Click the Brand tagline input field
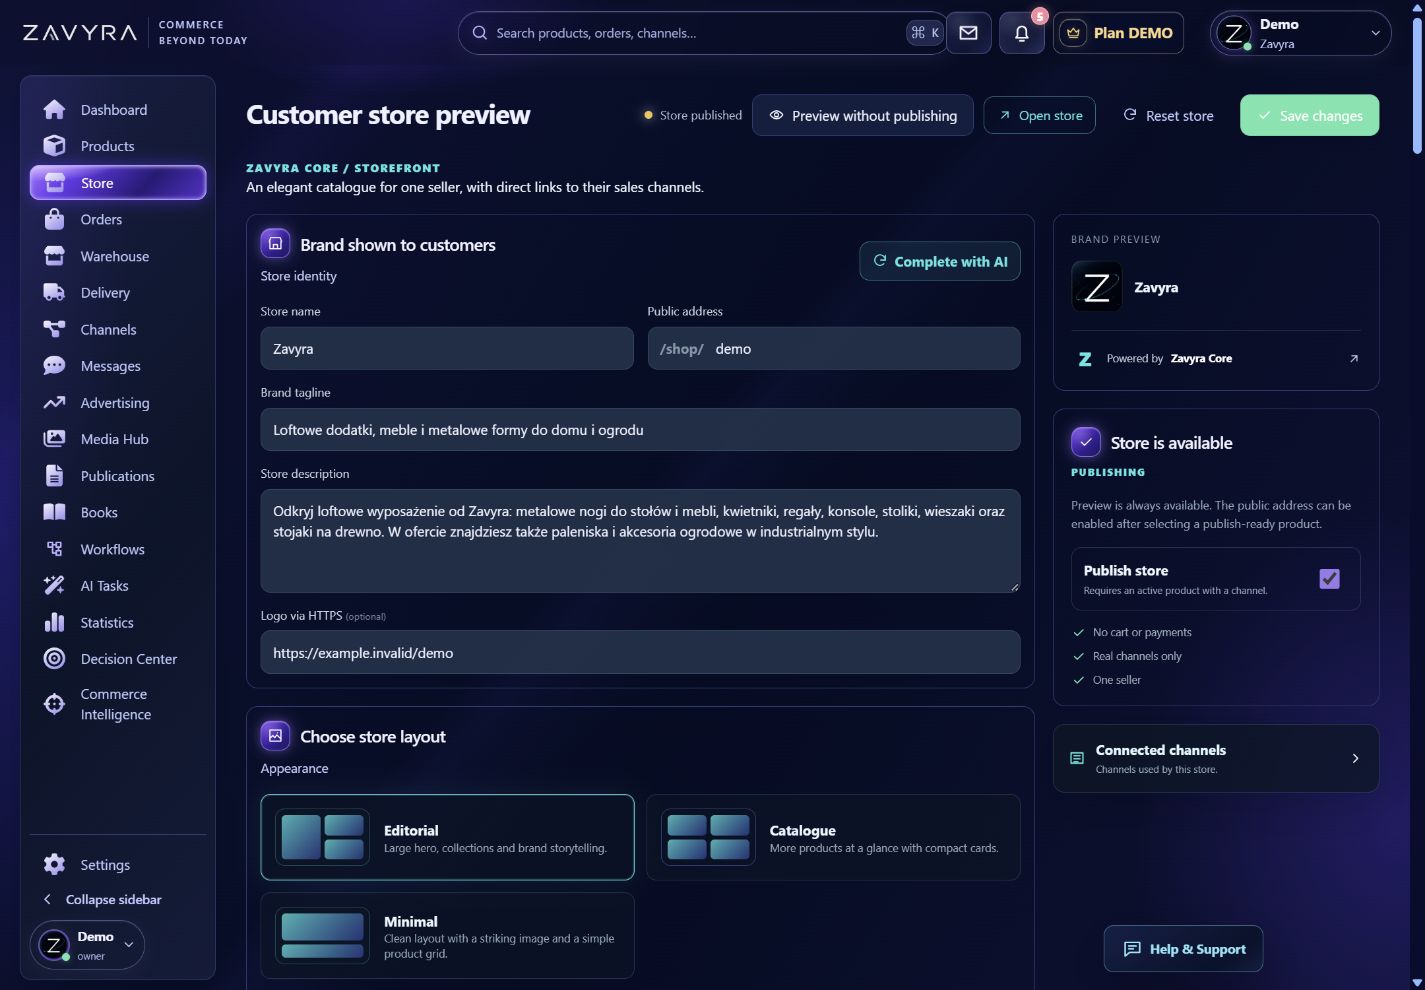Viewport: 1425px width, 990px height. pyautogui.click(x=640, y=430)
